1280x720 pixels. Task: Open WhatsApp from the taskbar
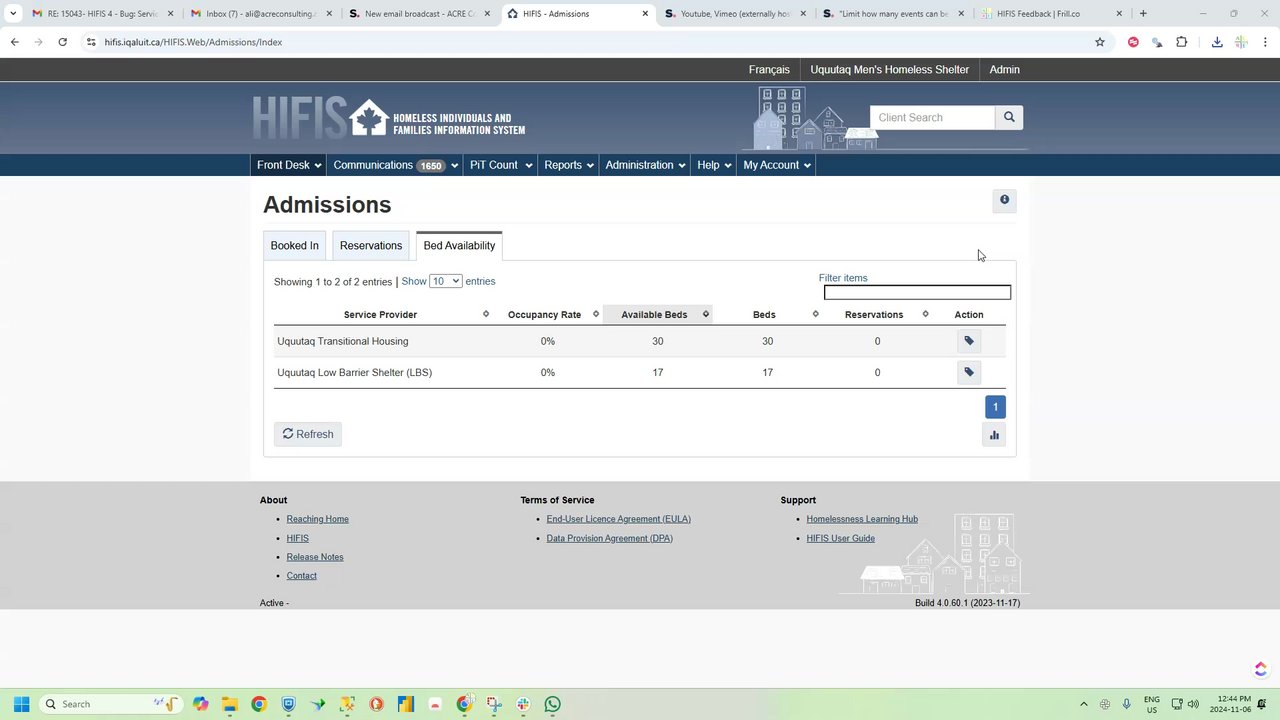click(553, 704)
